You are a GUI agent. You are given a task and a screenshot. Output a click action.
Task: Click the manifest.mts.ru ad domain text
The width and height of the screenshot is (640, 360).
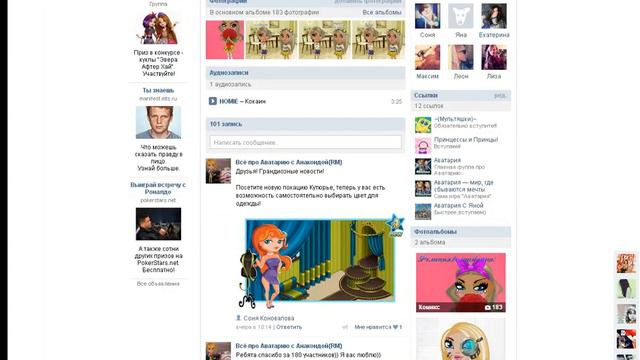click(158, 98)
